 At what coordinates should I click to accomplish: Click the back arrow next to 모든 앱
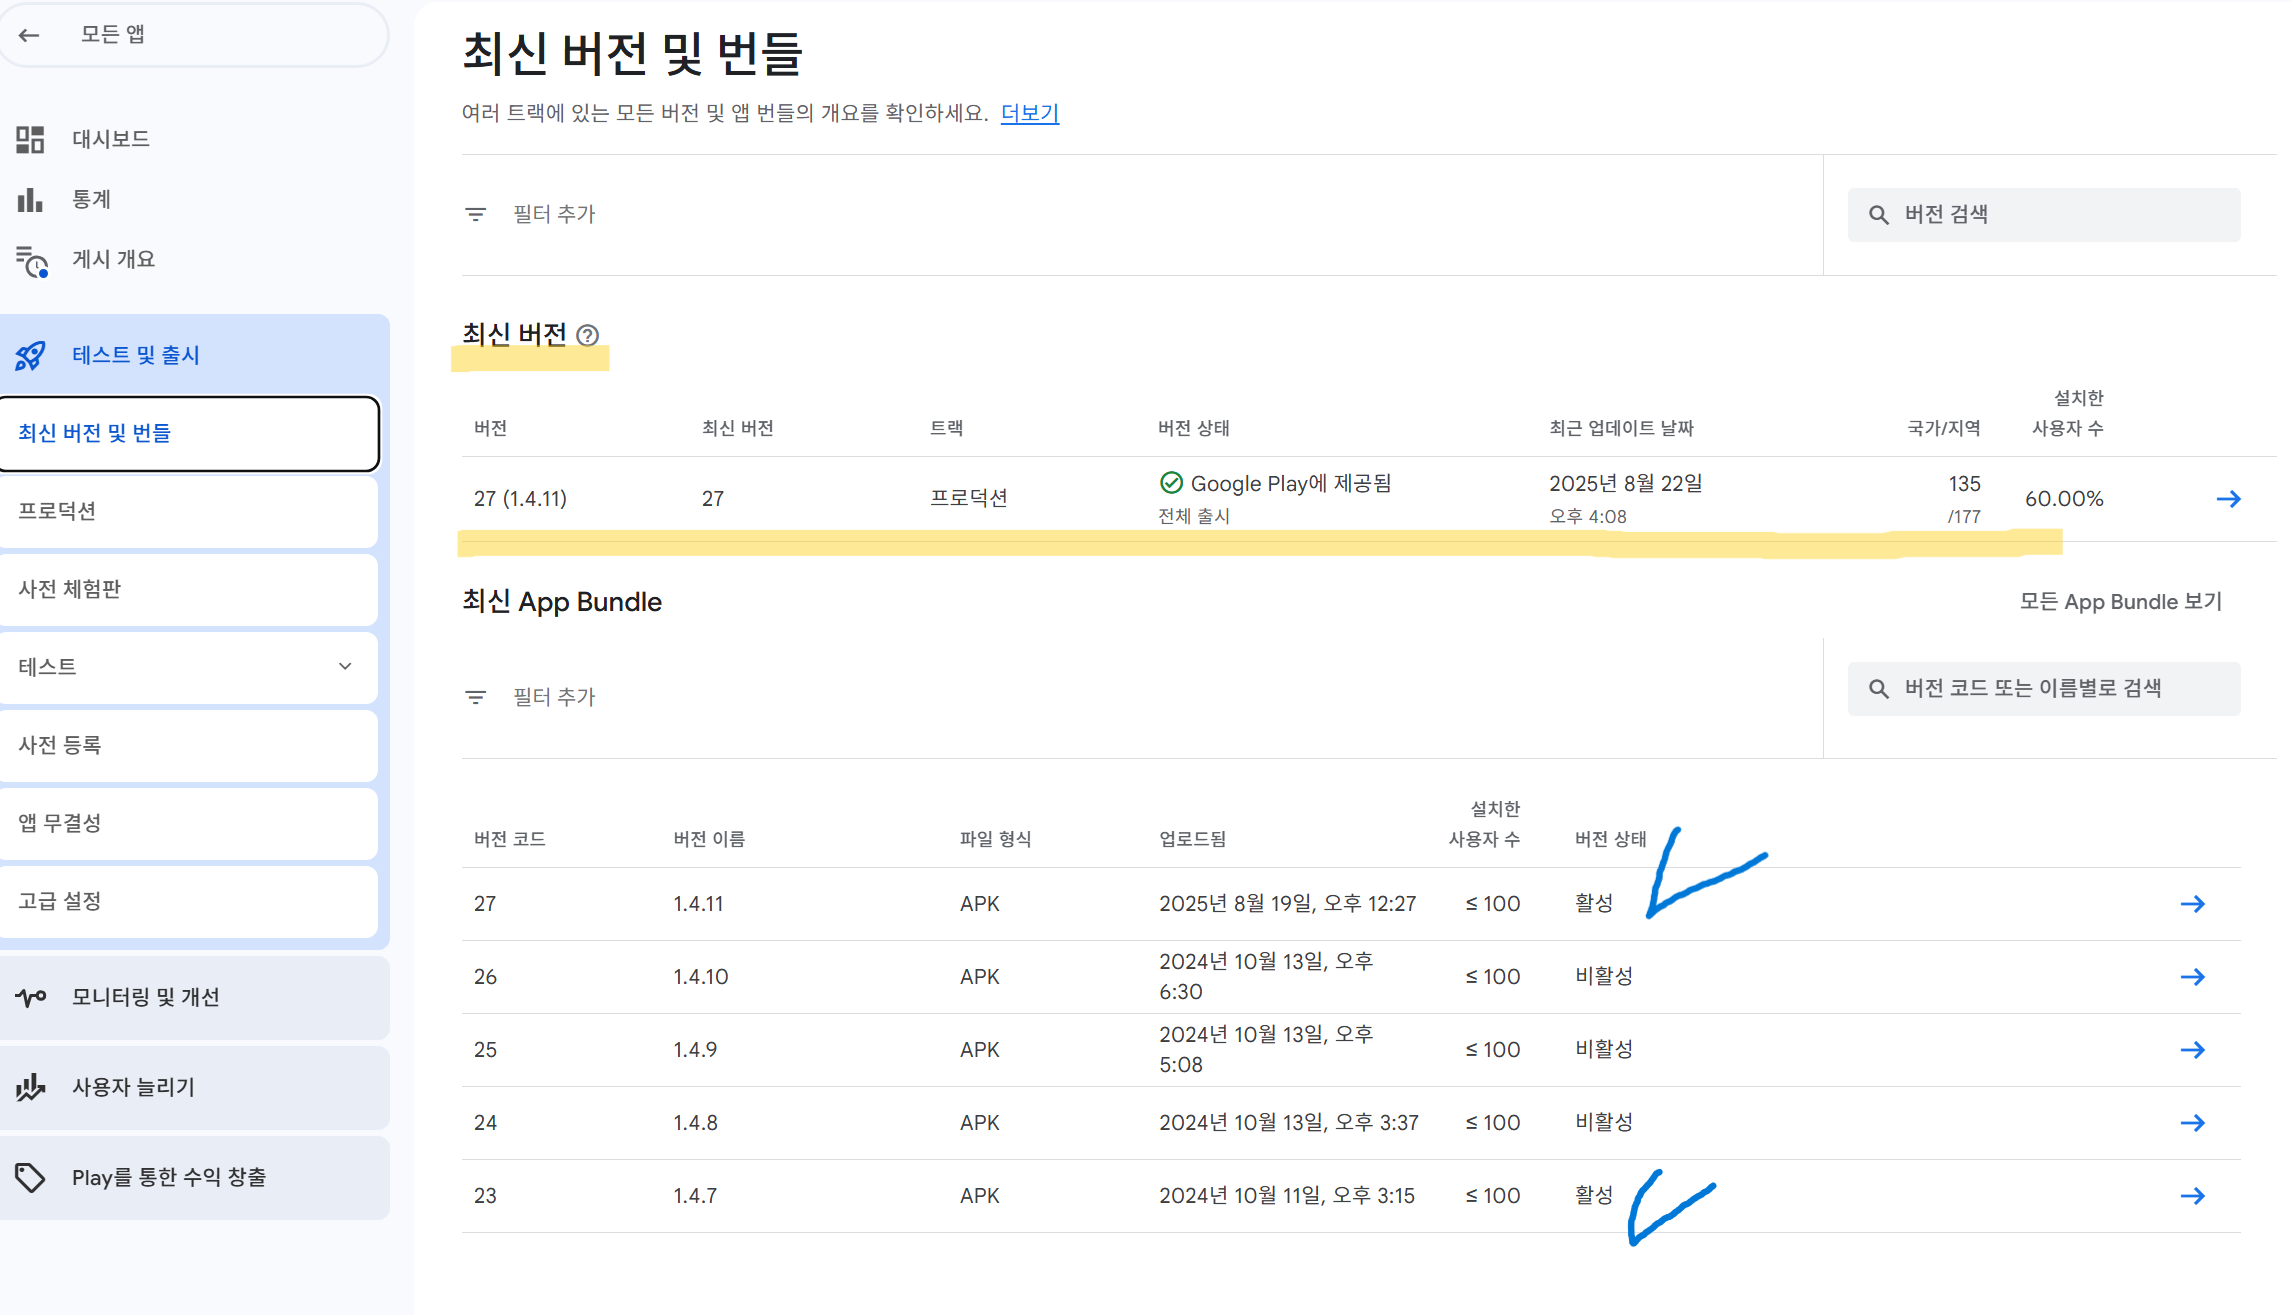point(29,35)
